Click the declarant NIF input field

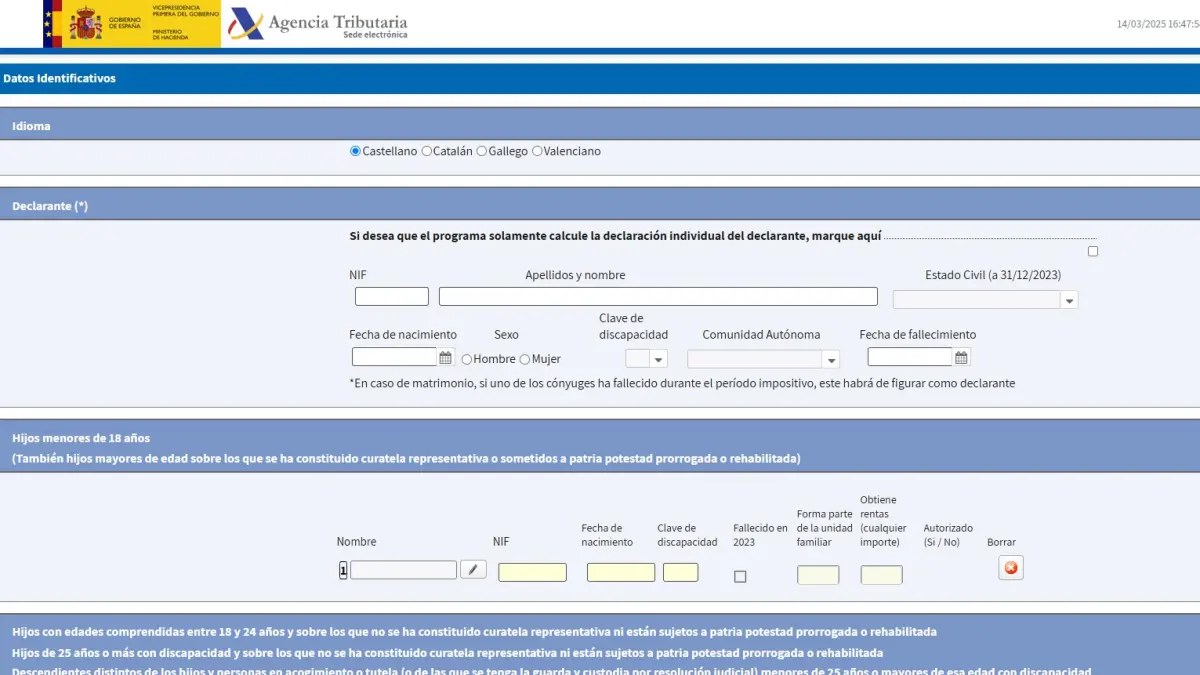(x=392, y=297)
